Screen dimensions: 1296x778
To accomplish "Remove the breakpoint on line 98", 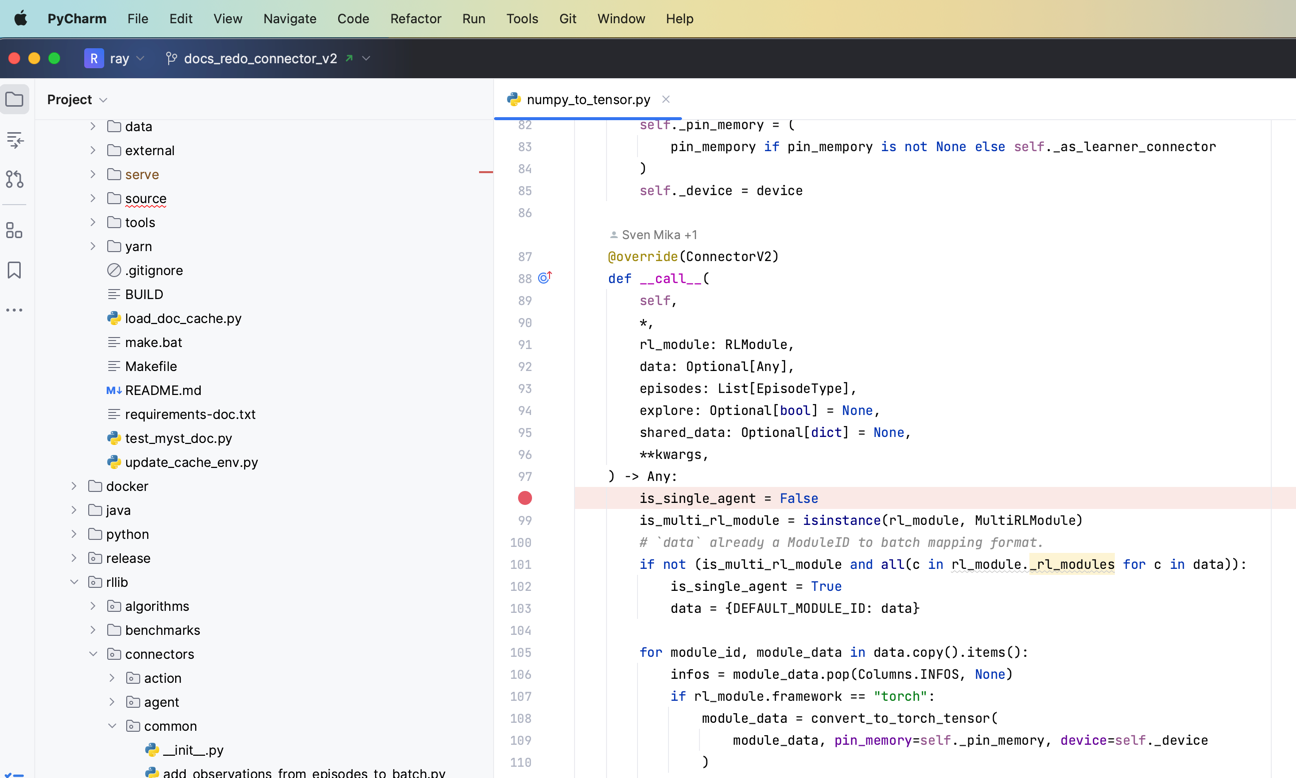I will point(525,498).
